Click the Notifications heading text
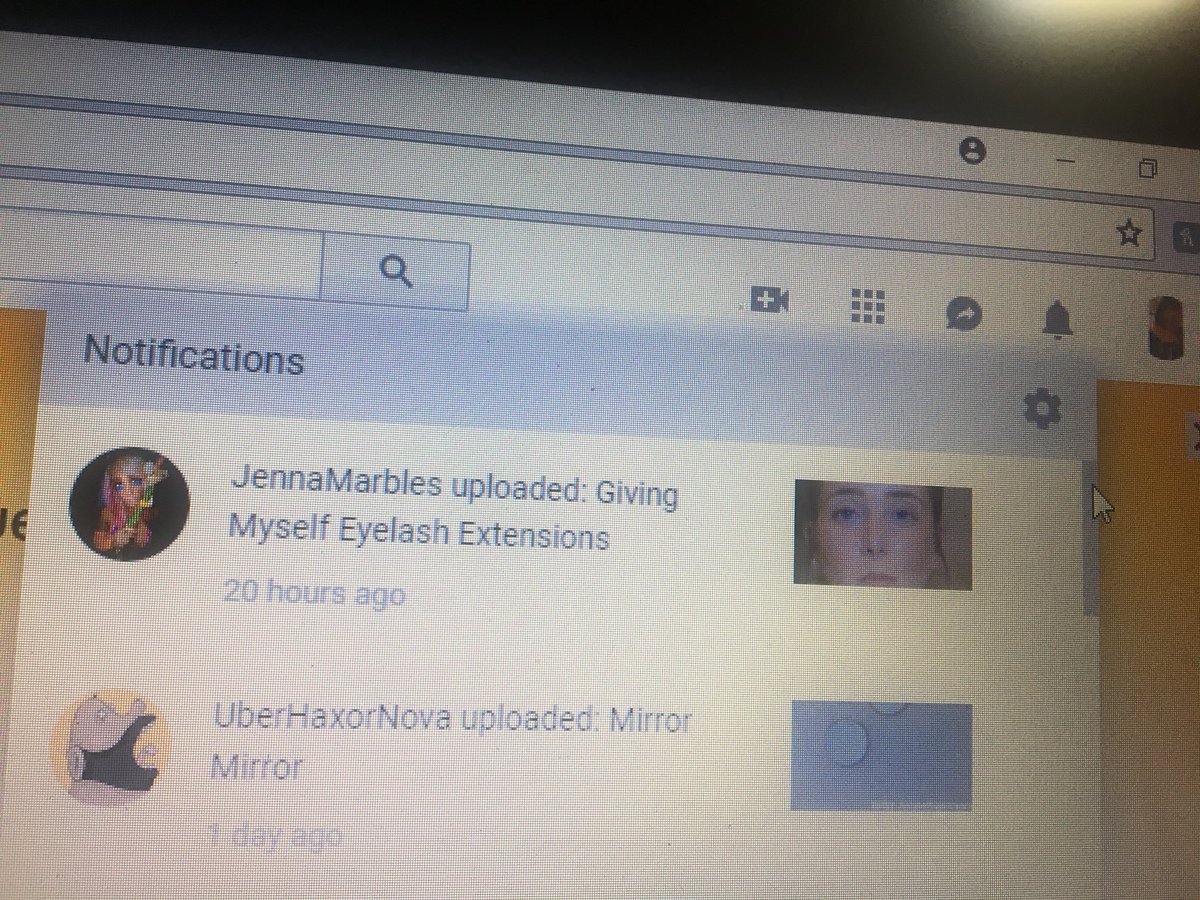The height and width of the screenshot is (900, 1200). [x=194, y=354]
